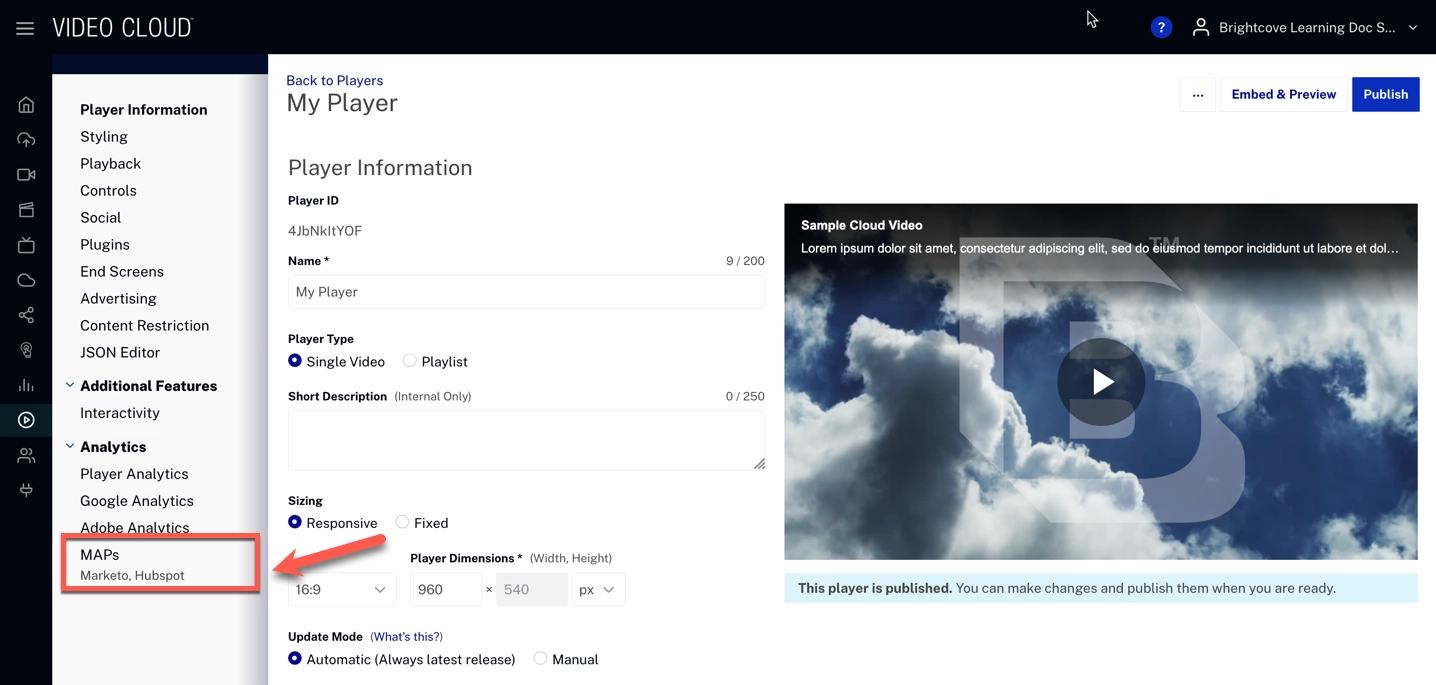The image size is (1436, 685).
Task: Click the blue help question mark icon
Action: point(1160,28)
